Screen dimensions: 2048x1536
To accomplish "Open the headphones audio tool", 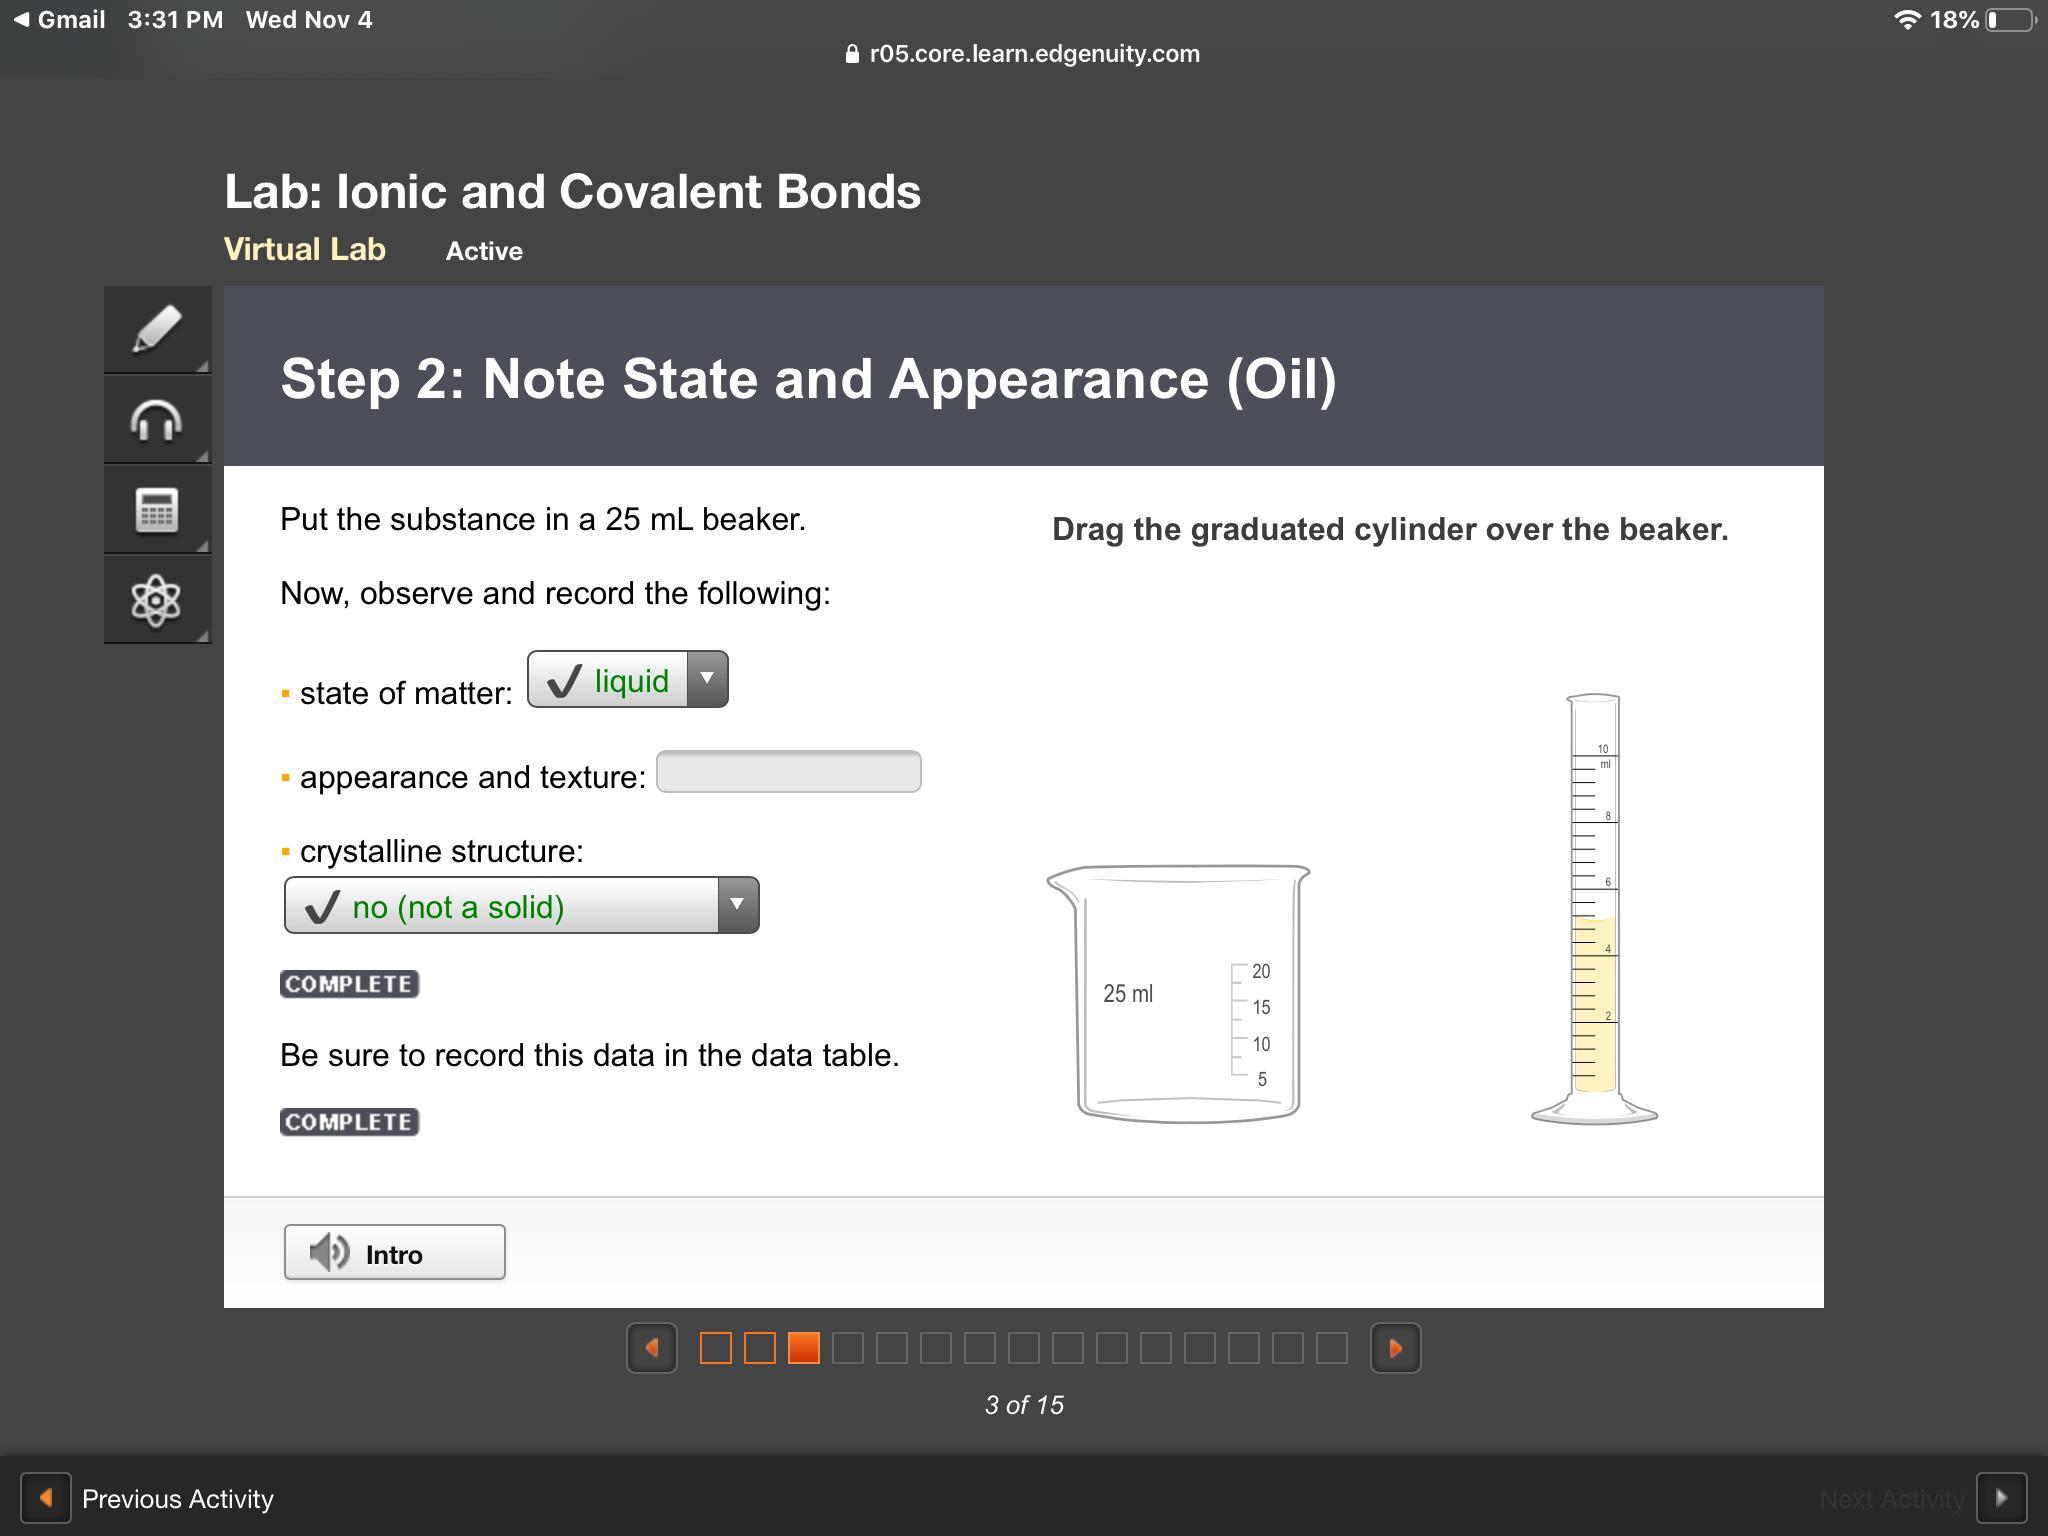I will [x=157, y=420].
